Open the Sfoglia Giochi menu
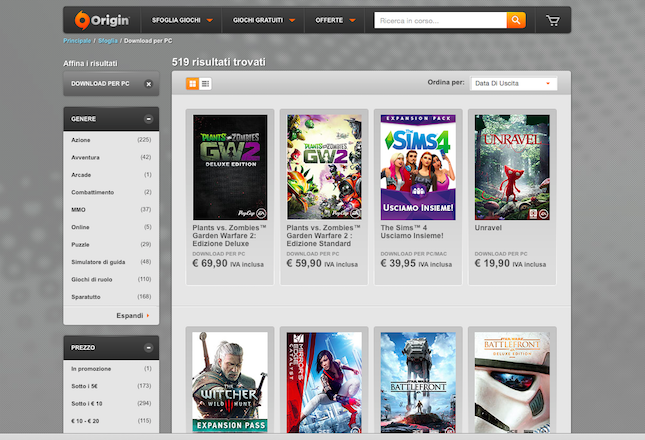This screenshot has width=645, height=440. (182, 20)
